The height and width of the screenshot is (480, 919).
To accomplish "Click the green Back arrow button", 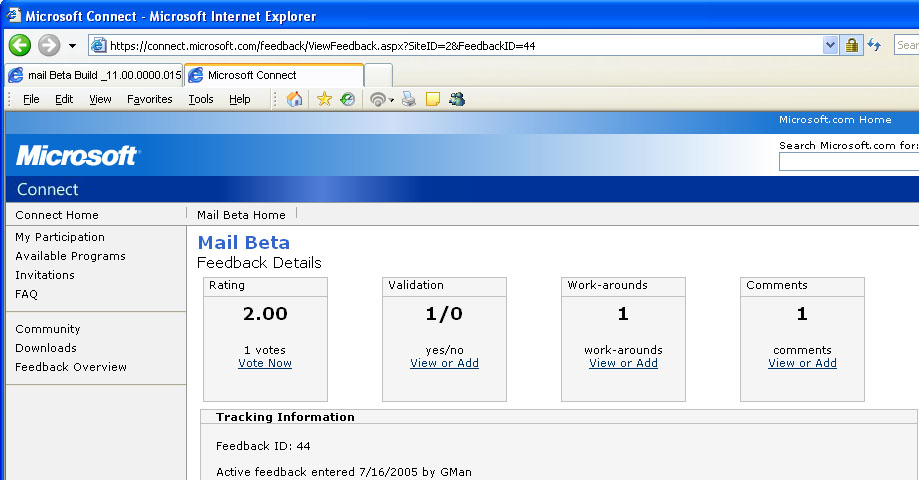I will point(19,45).
